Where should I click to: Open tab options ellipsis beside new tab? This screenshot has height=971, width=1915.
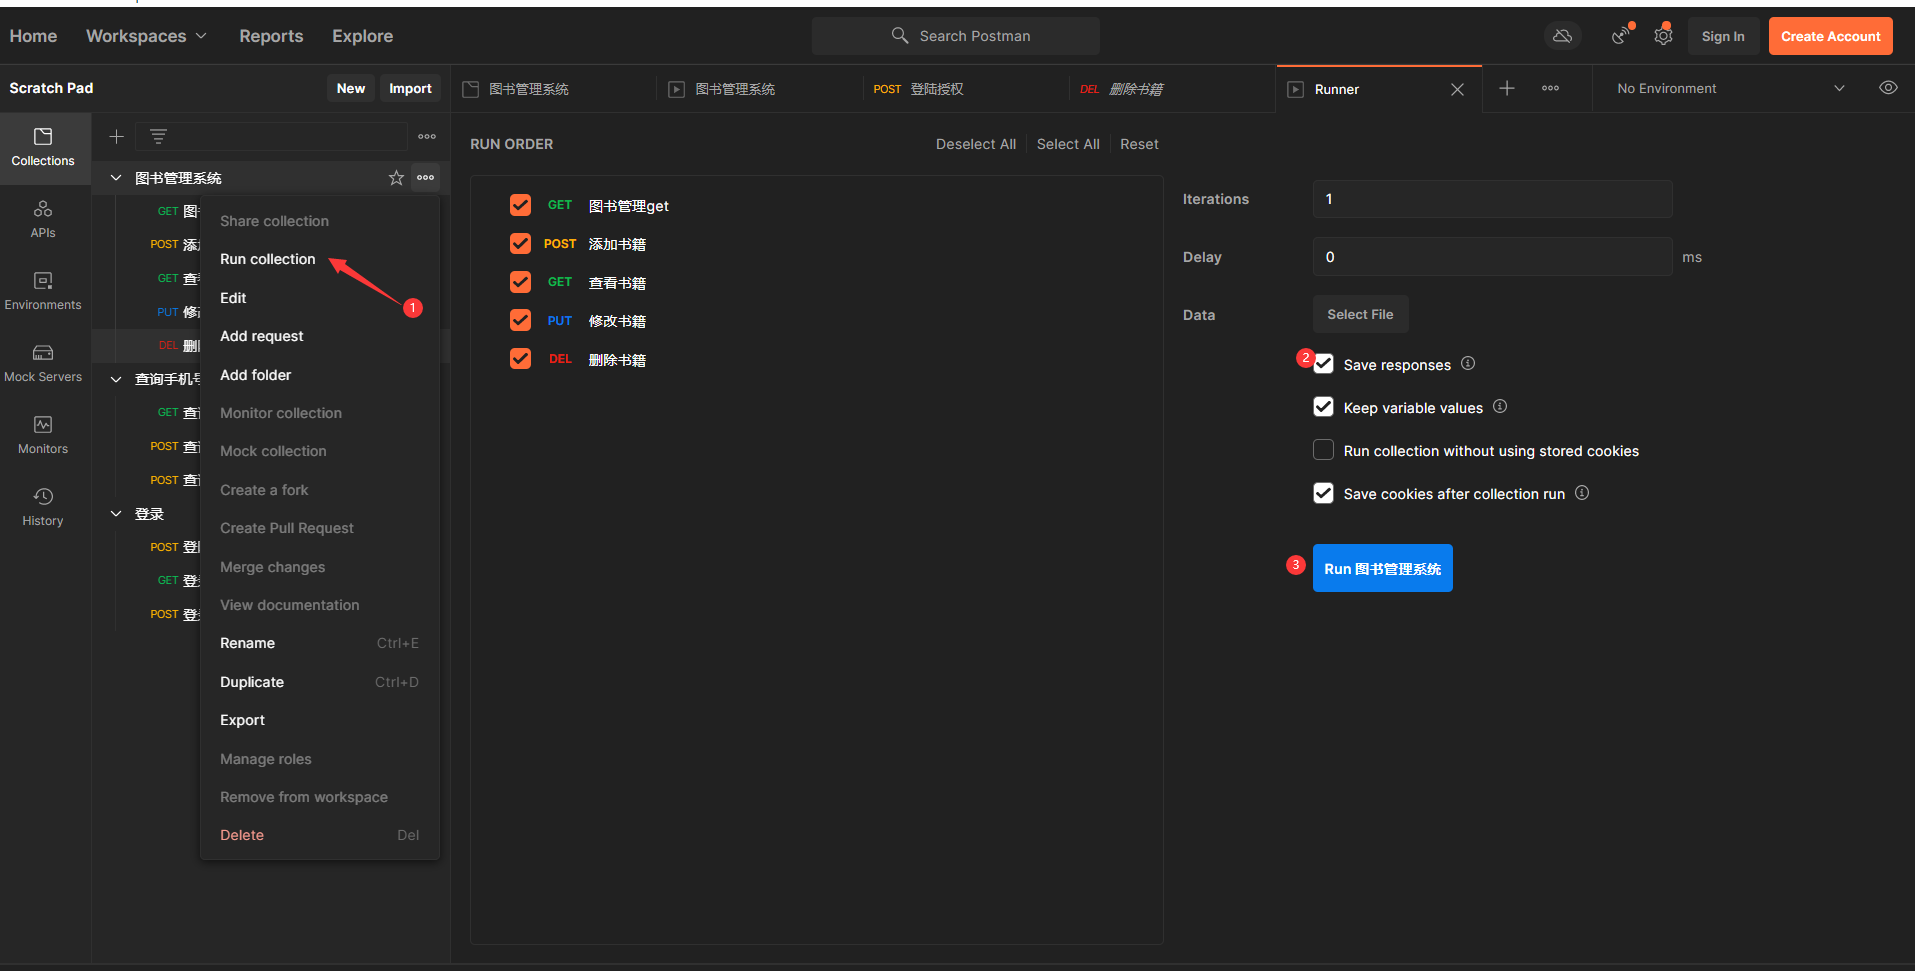pos(1550,88)
